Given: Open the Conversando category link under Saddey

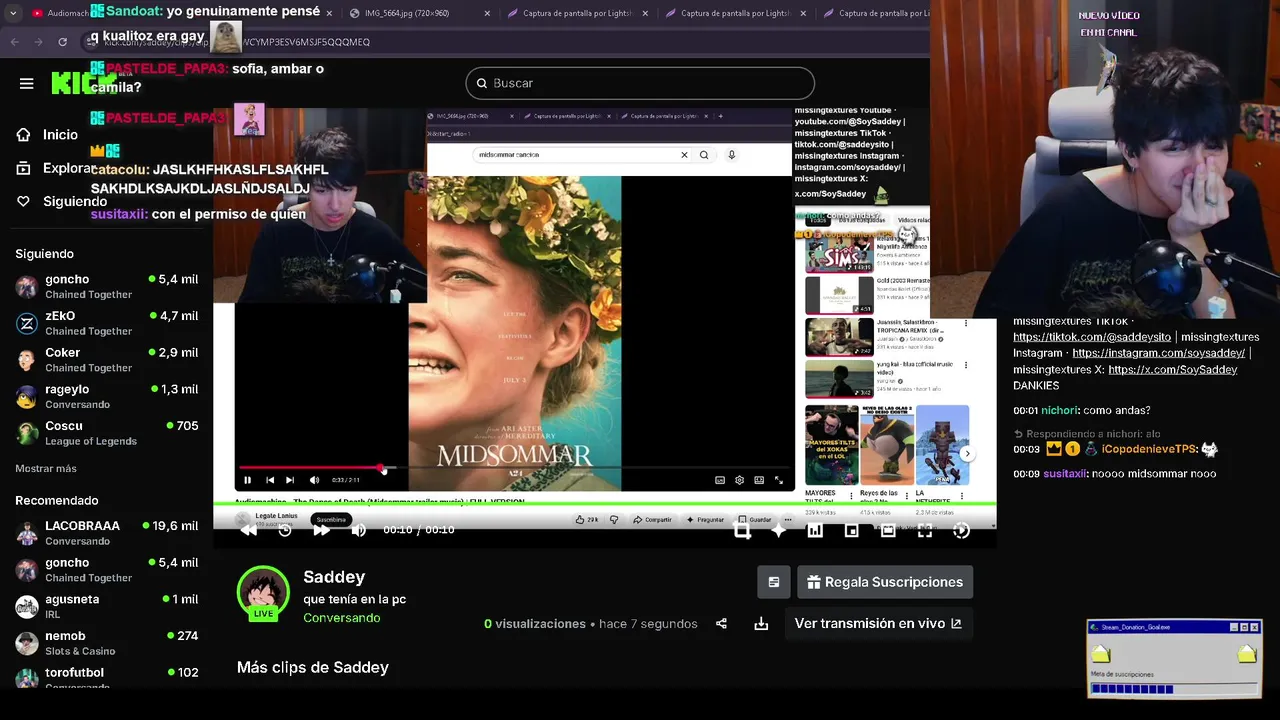Looking at the screenshot, I should 341,618.
